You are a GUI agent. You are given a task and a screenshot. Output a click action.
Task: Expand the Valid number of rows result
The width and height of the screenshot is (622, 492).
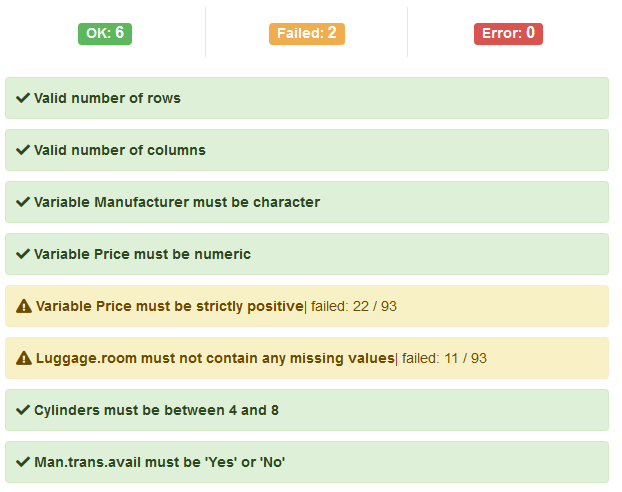(107, 98)
